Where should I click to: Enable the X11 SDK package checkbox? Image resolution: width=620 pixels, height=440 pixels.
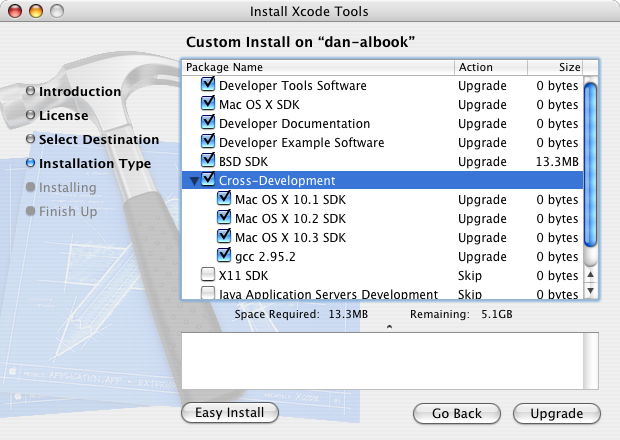tap(208, 275)
